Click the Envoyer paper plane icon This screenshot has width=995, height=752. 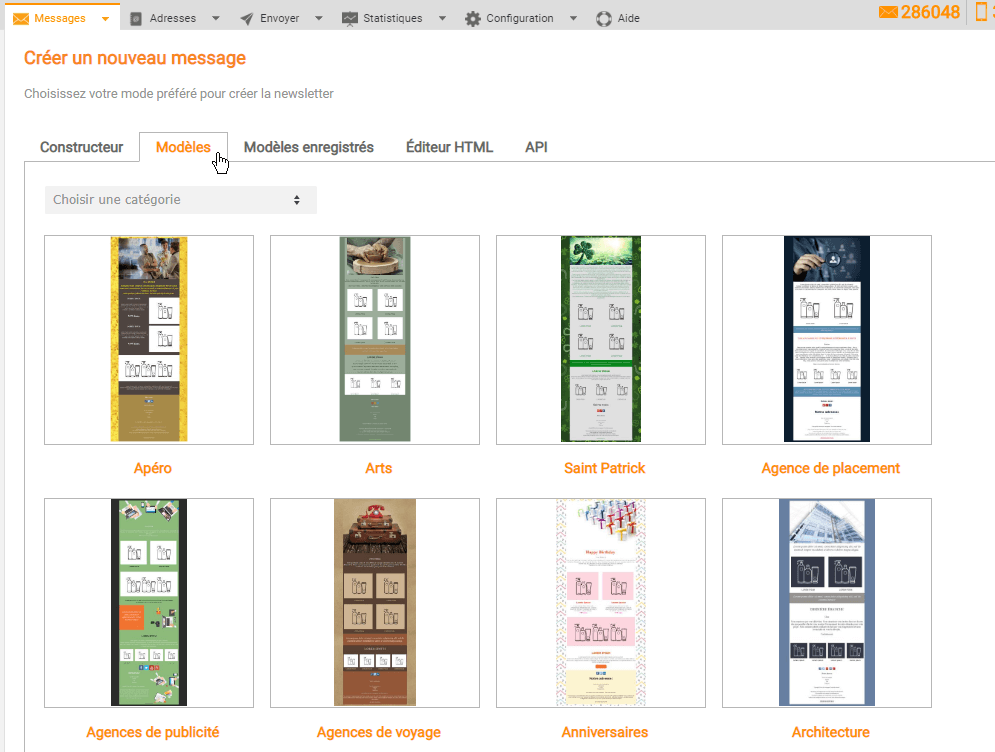[247, 18]
